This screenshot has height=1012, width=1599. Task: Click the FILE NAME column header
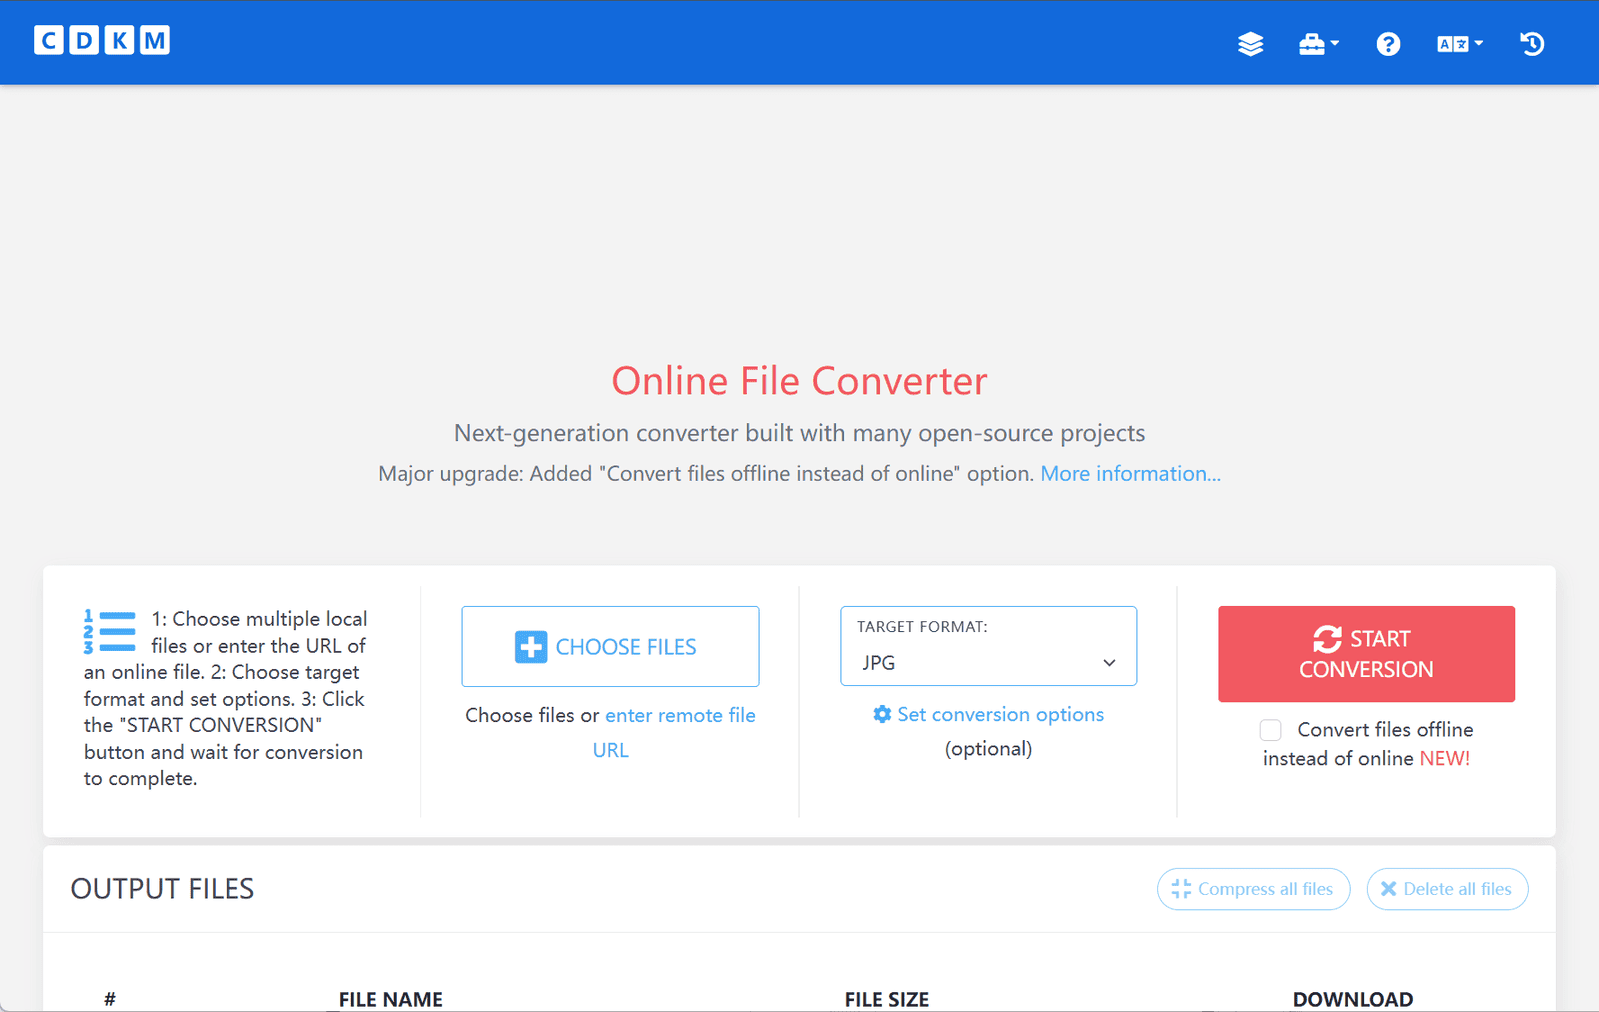[x=390, y=999]
